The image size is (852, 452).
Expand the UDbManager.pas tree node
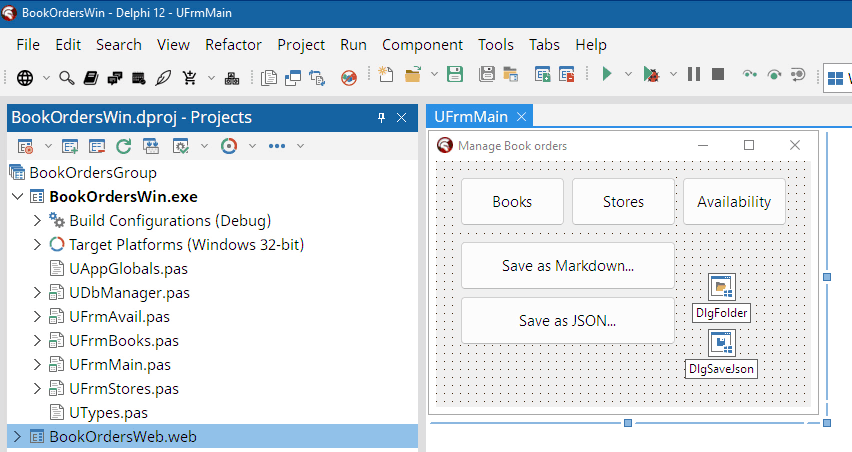tap(37, 292)
